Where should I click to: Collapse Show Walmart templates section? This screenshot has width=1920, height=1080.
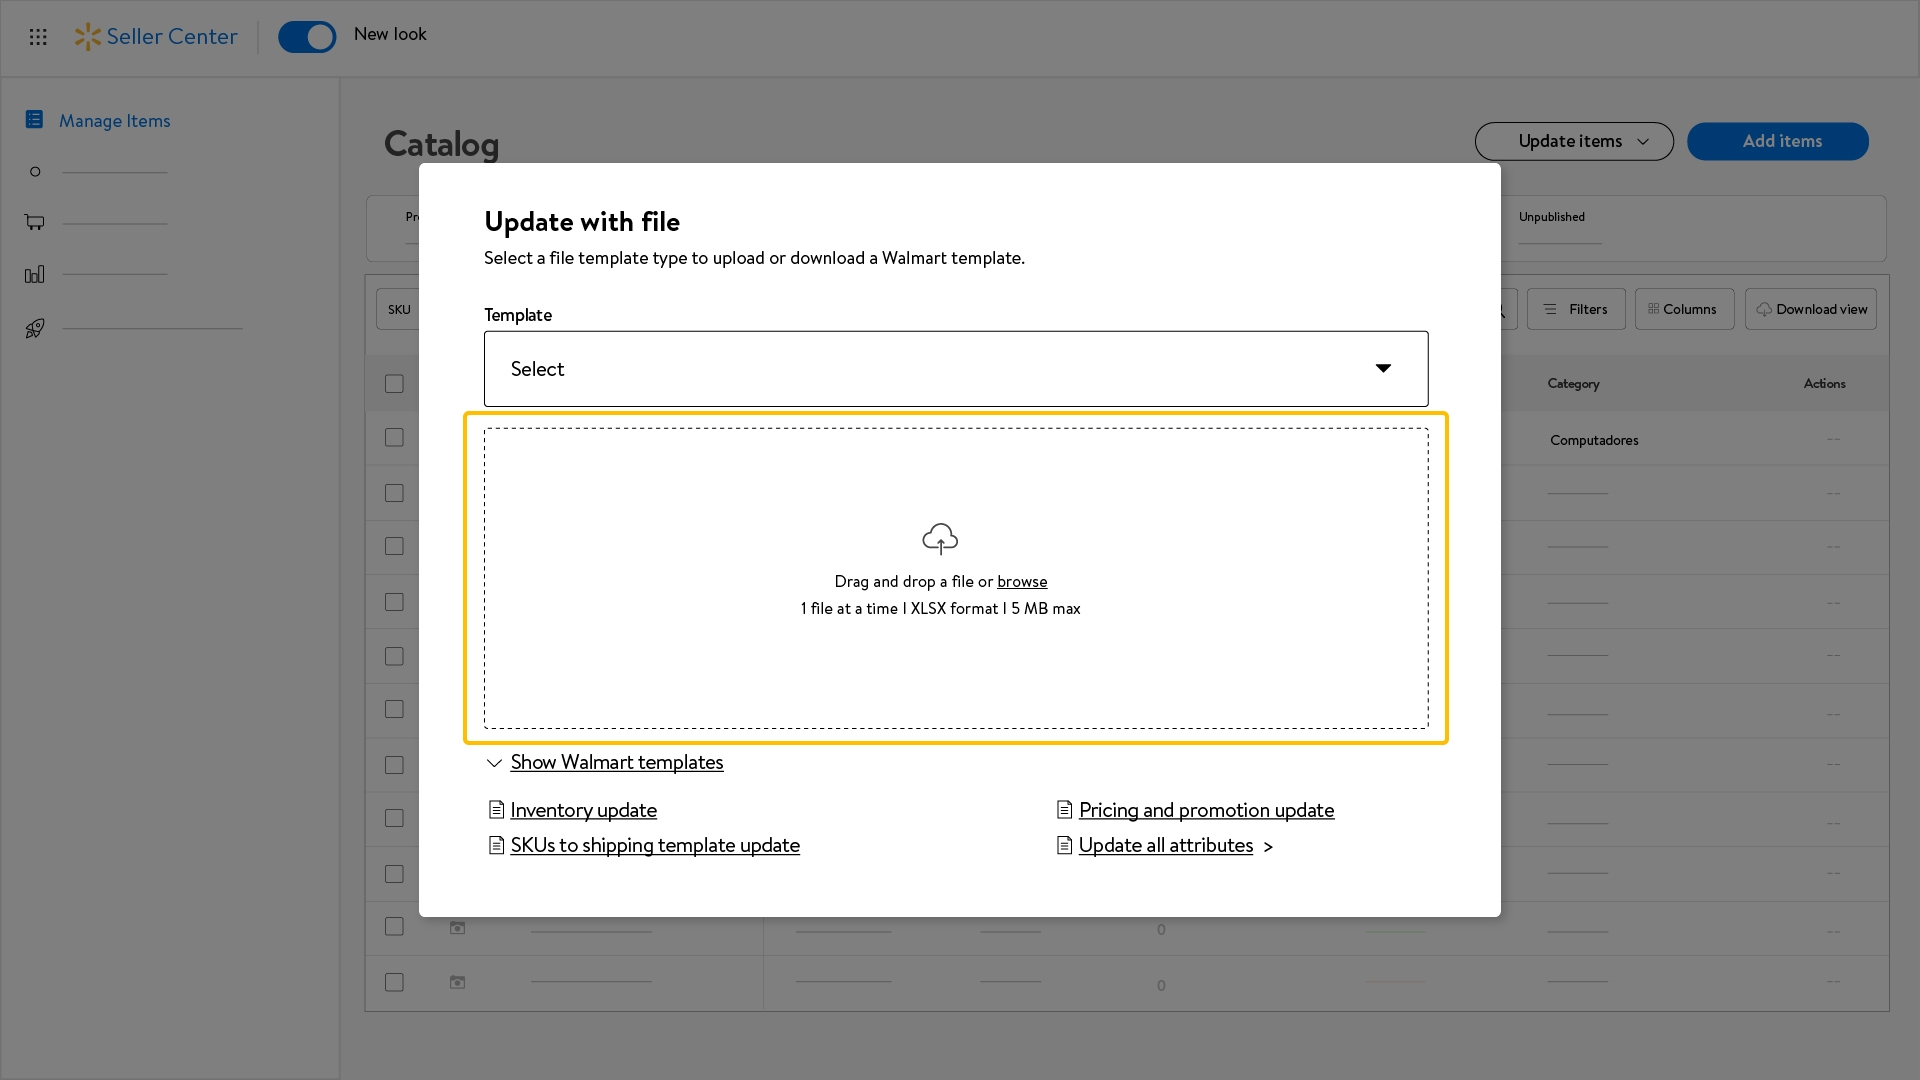(616, 763)
